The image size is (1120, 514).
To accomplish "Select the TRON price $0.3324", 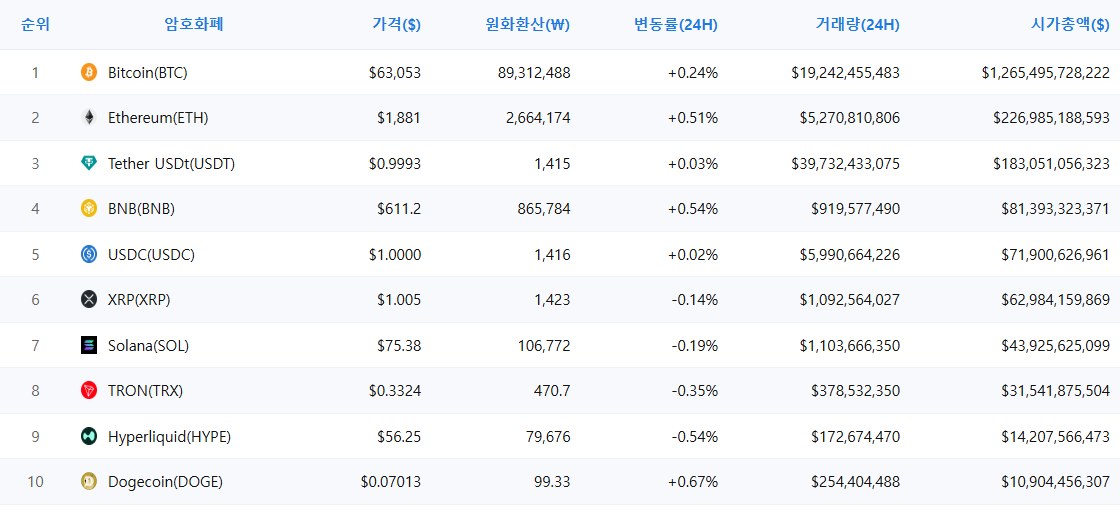I will [395, 390].
